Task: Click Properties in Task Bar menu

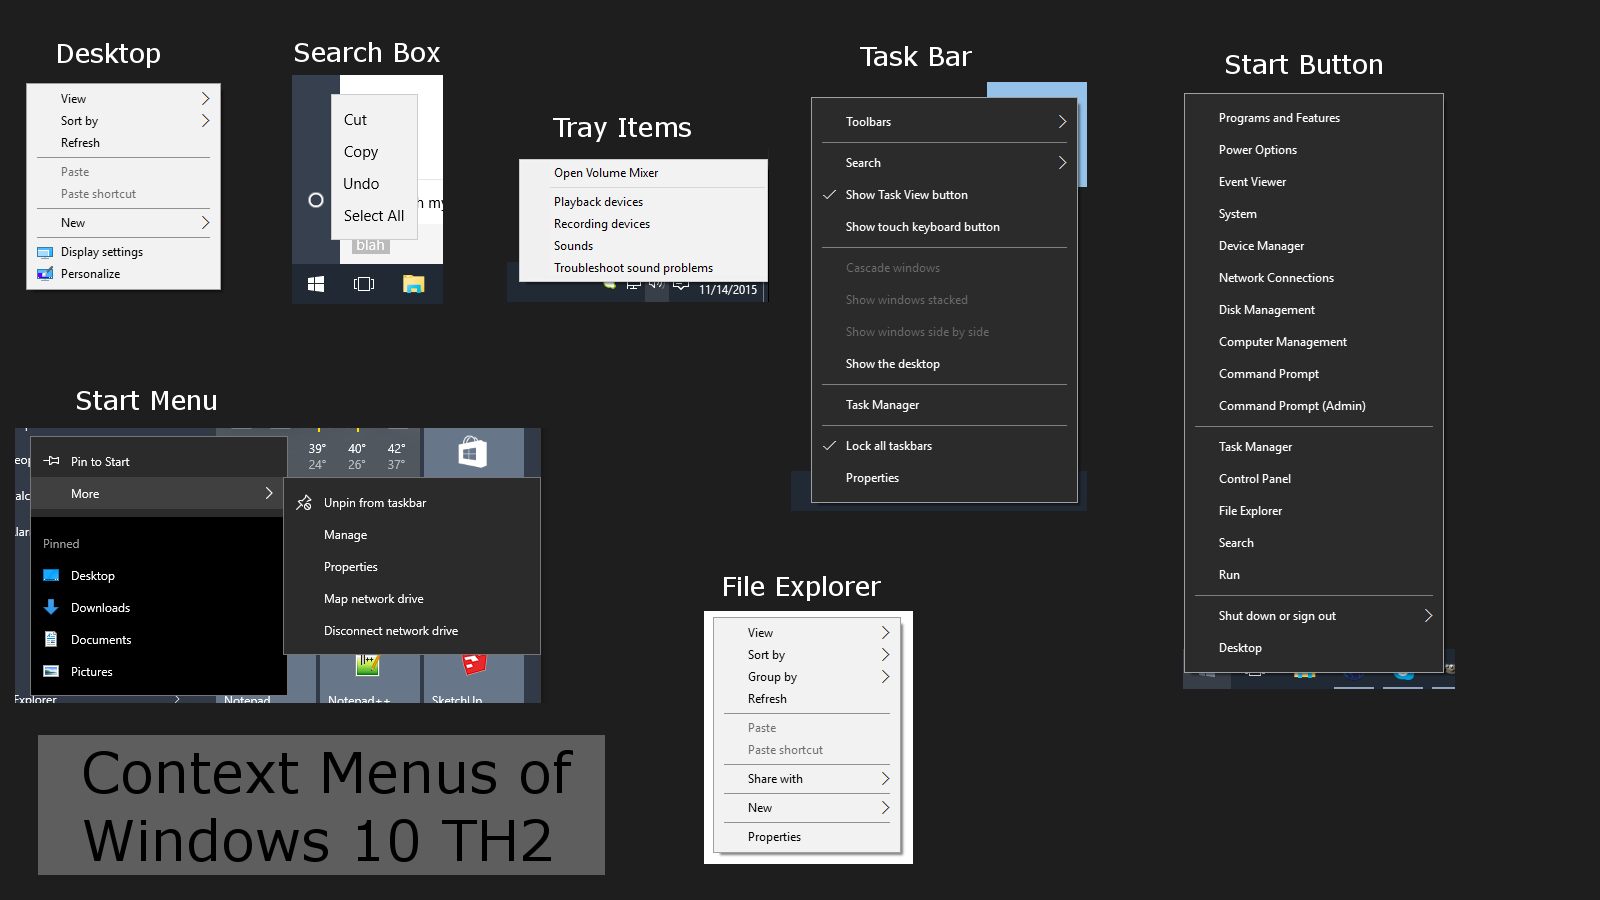Action: pyautogui.click(x=872, y=478)
